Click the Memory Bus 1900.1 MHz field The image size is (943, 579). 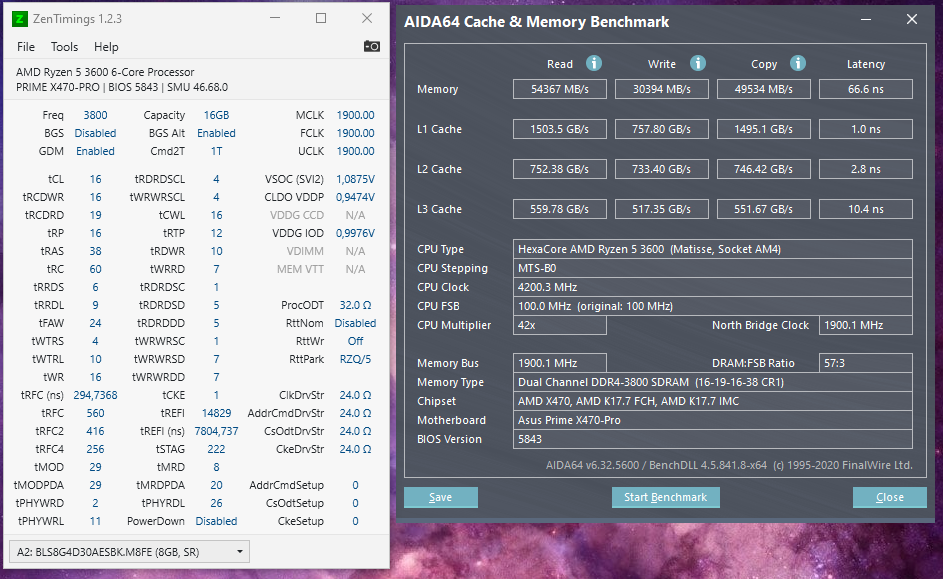point(560,363)
